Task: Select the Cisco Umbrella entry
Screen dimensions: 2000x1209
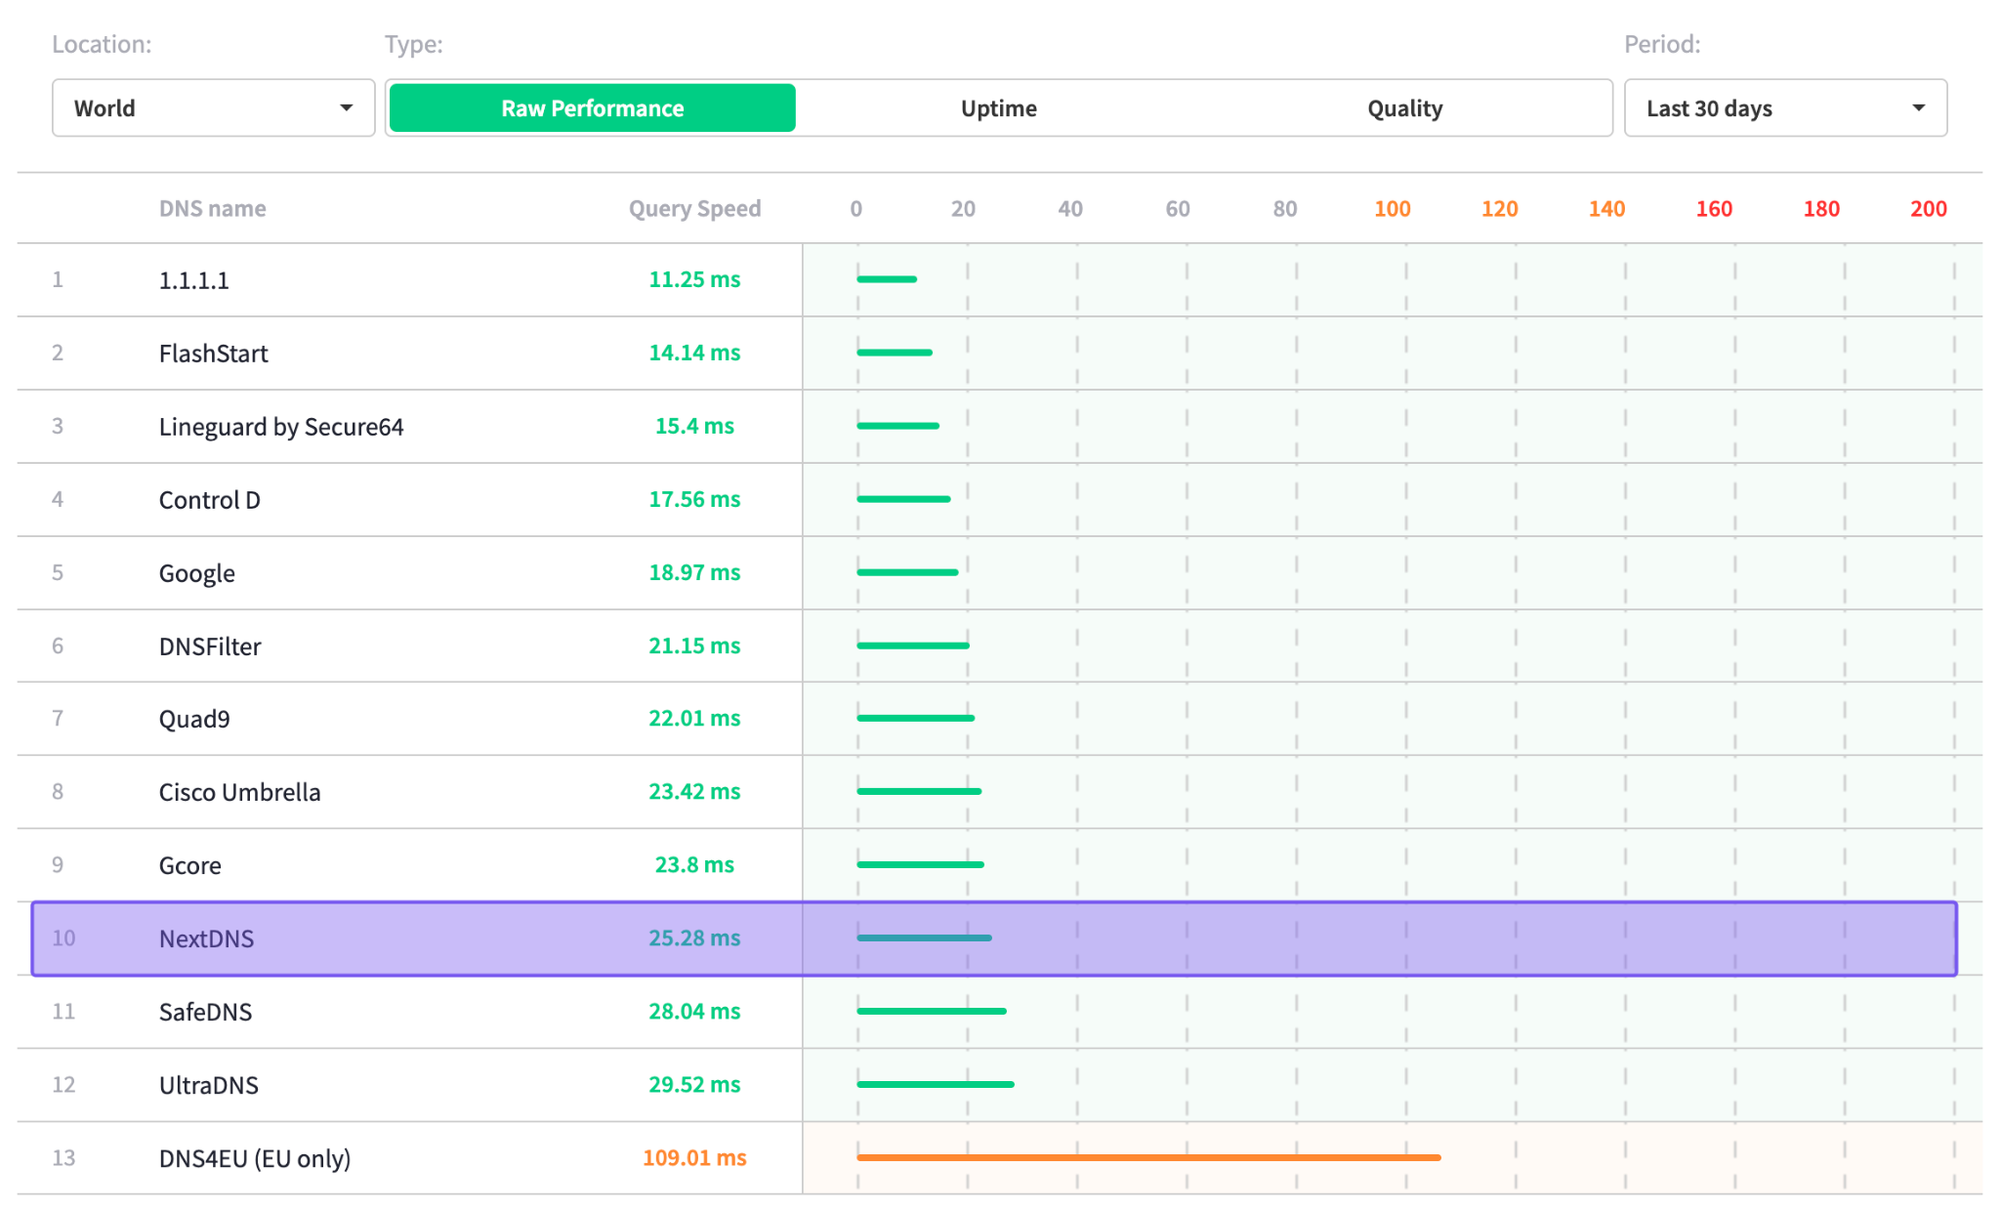Action: click(240, 792)
